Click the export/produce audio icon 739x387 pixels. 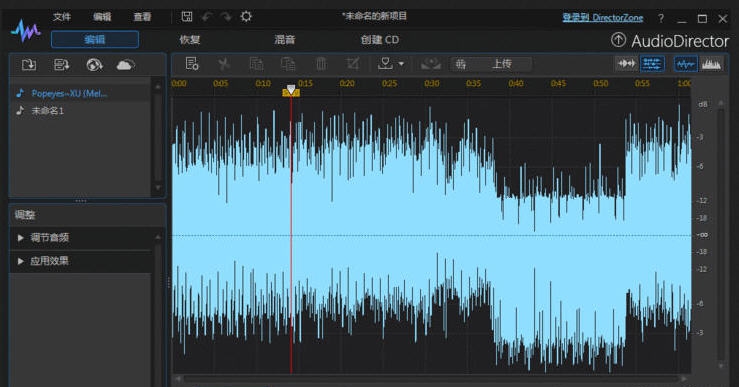click(x=385, y=63)
